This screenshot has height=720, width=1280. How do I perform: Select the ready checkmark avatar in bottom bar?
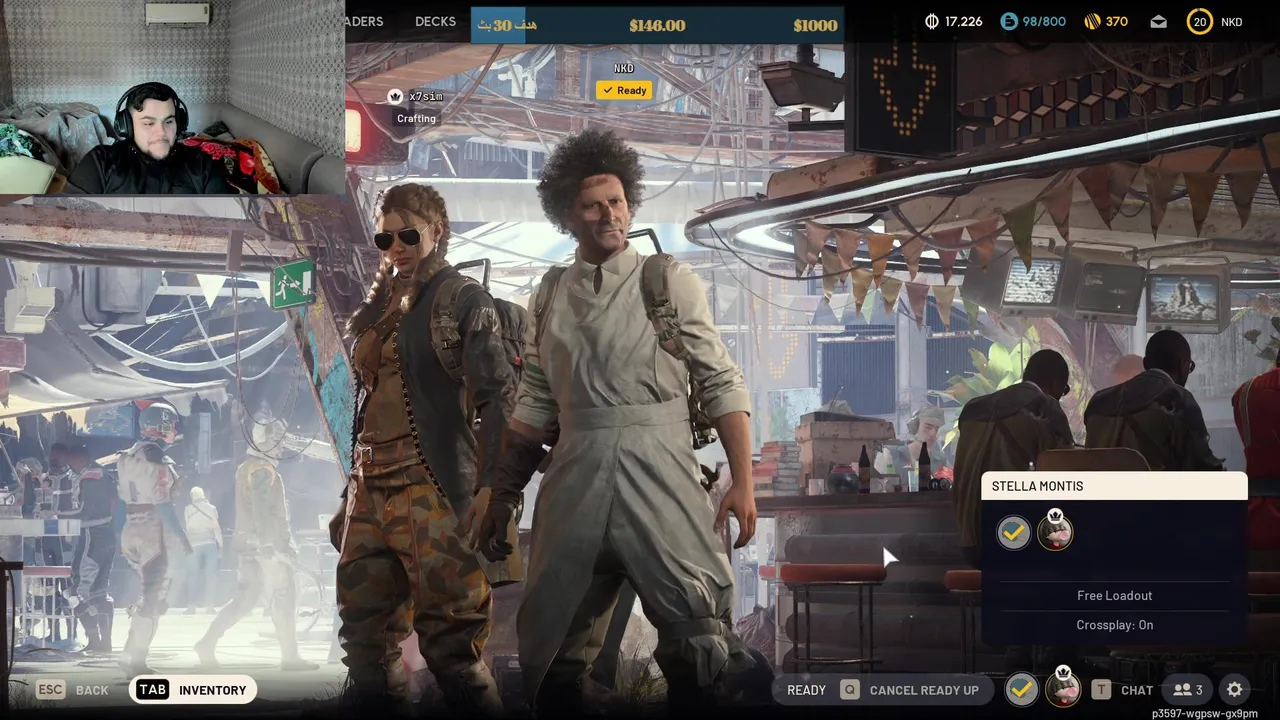coord(1021,689)
